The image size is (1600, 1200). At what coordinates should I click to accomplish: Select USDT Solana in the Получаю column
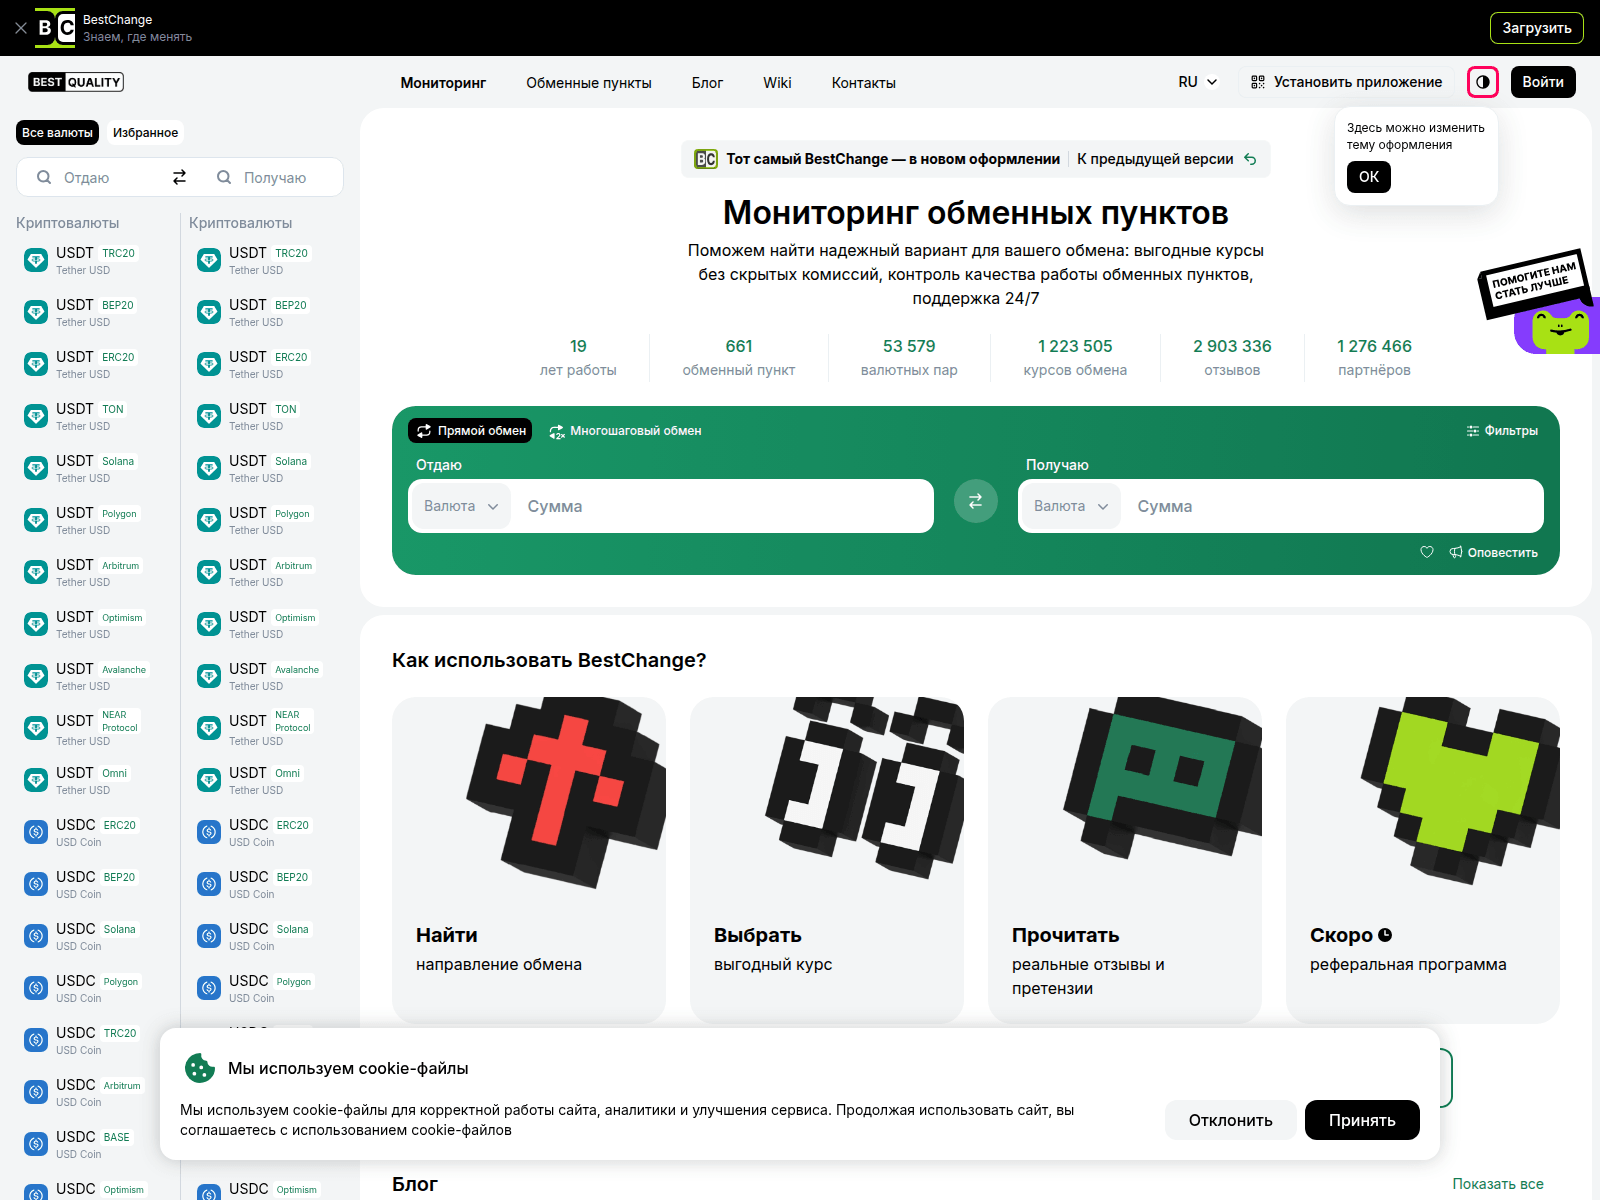267,468
